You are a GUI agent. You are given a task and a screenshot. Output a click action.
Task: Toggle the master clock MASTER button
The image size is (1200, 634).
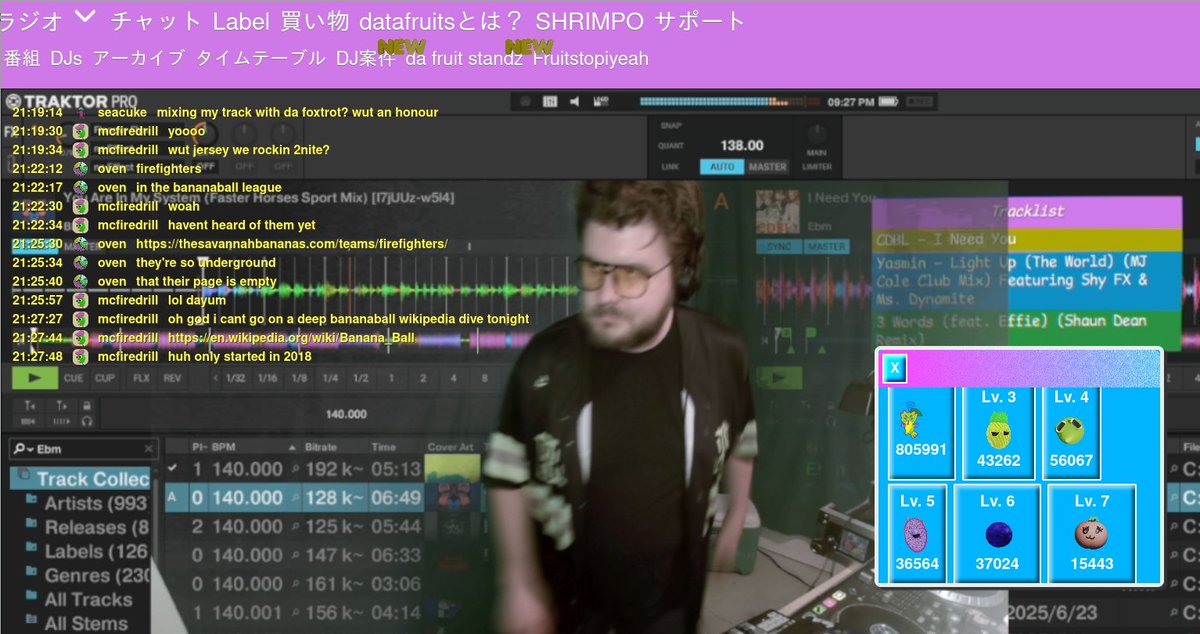[768, 167]
